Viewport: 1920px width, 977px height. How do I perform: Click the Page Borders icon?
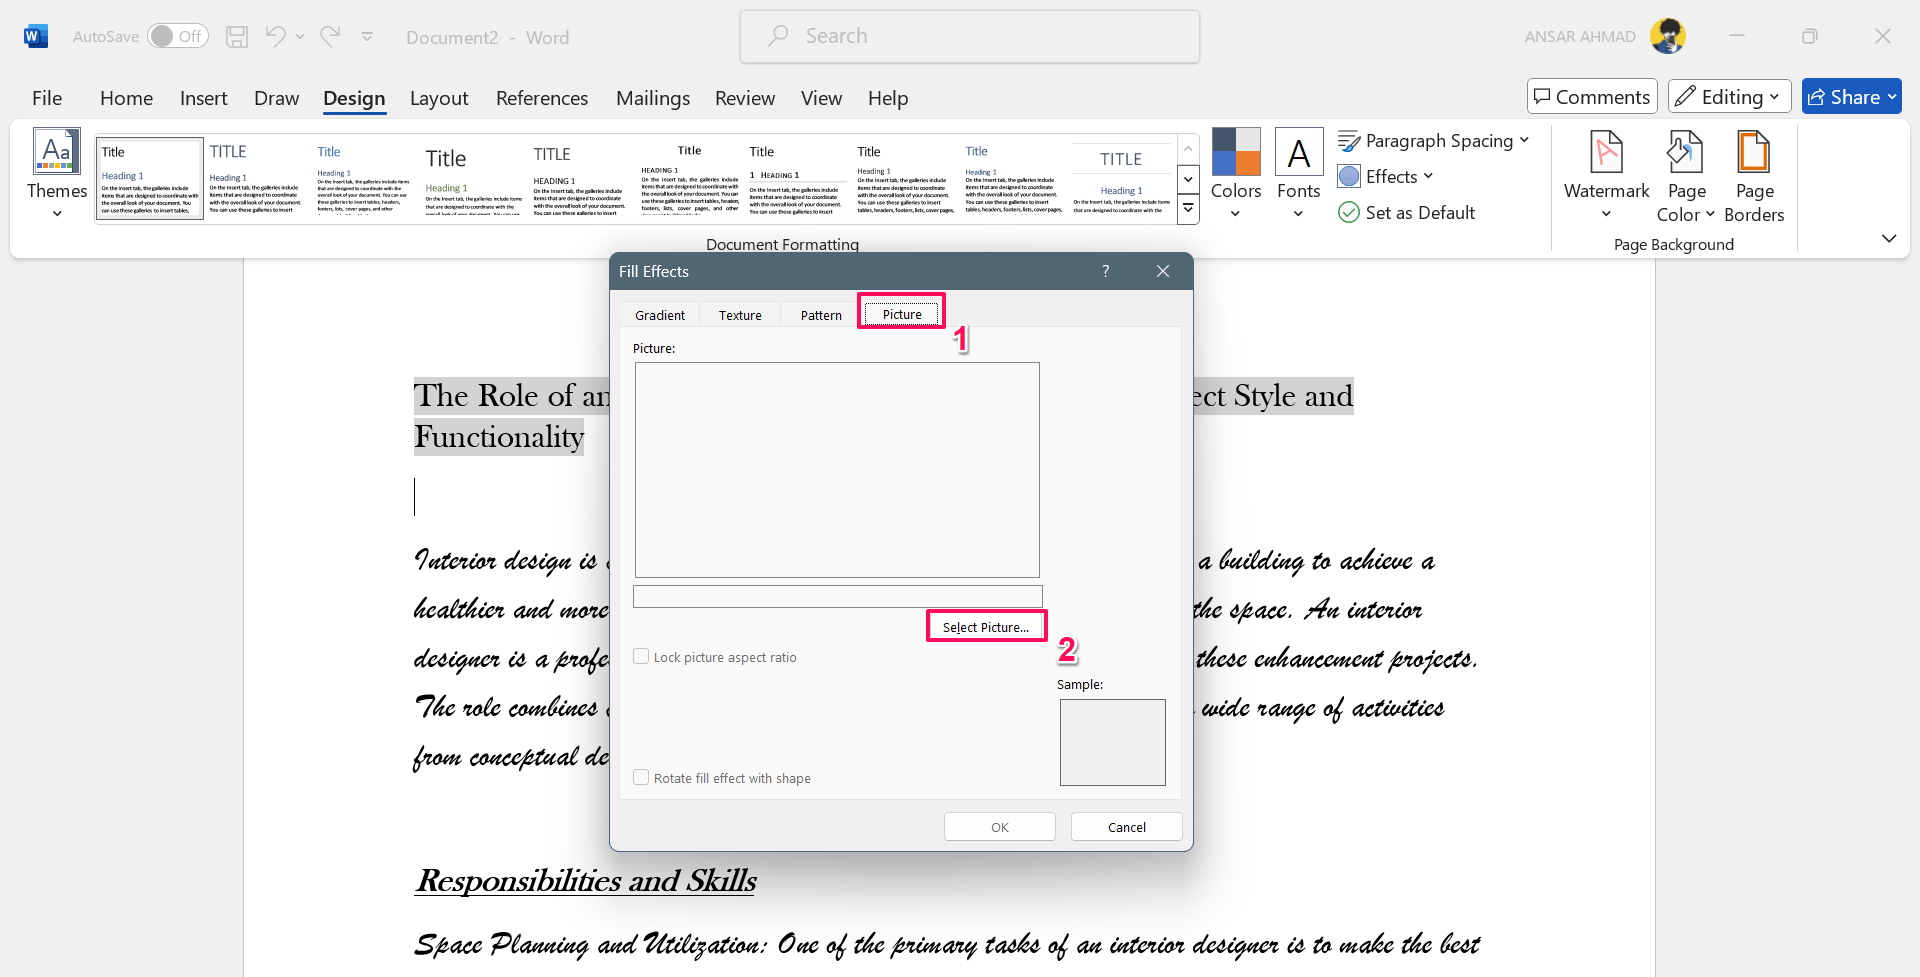point(1754,176)
